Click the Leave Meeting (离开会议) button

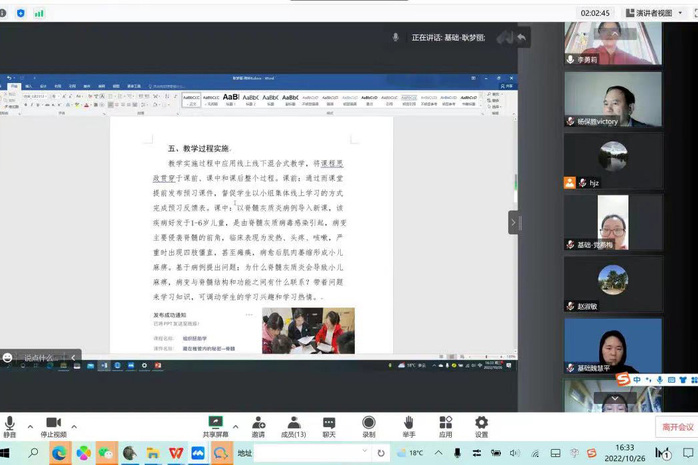pyautogui.click(x=677, y=427)
